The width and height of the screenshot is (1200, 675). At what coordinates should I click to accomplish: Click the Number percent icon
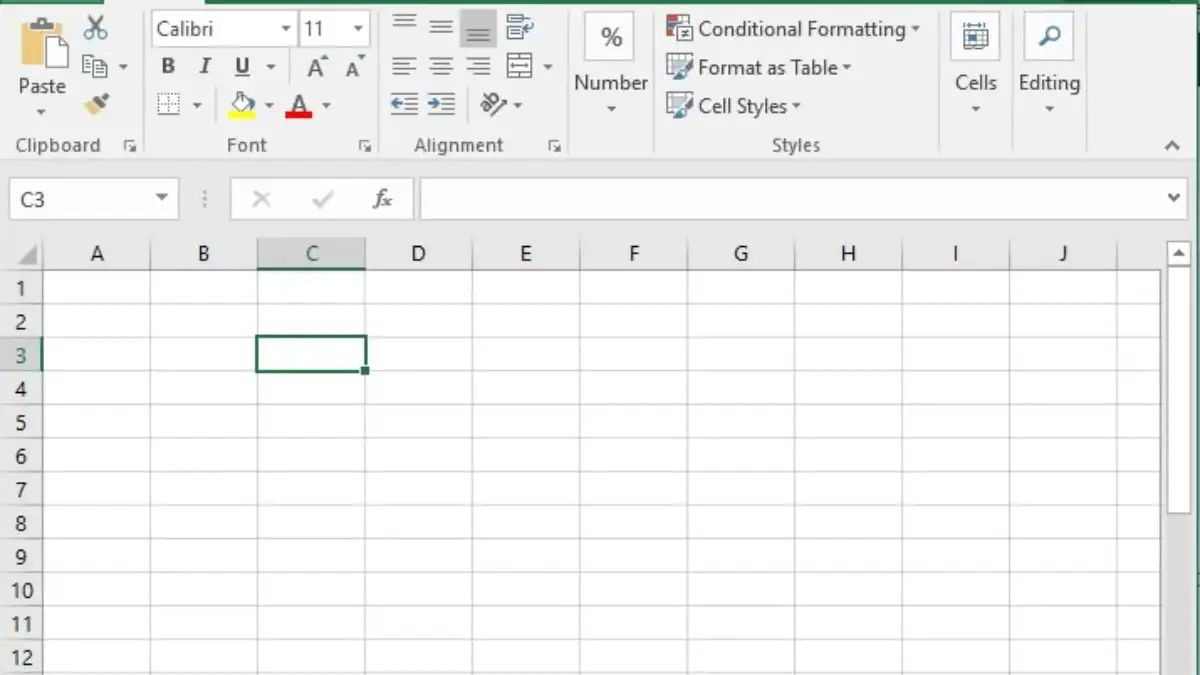[x=611, y=38]
